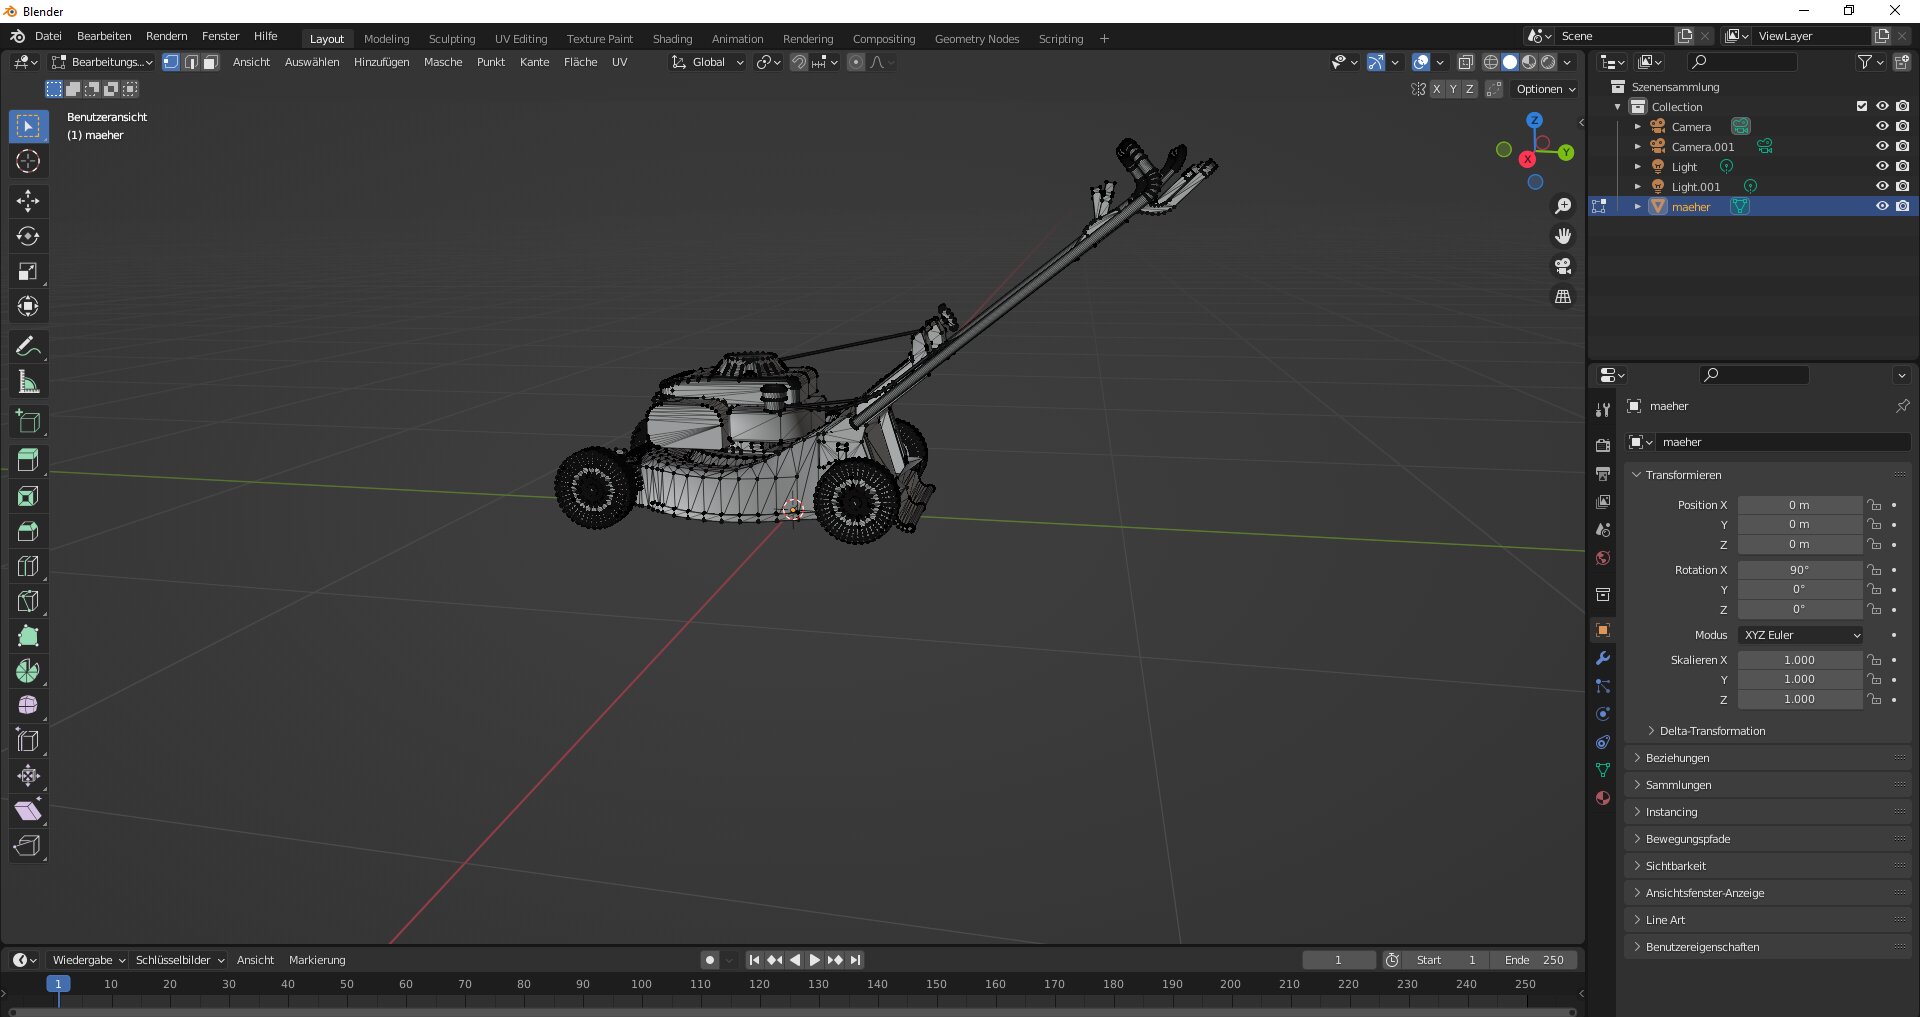Uncheck the Collection exclude checkbox
The height and width of the screenshot is (1017, 1920).
[x=1861, y=107]
